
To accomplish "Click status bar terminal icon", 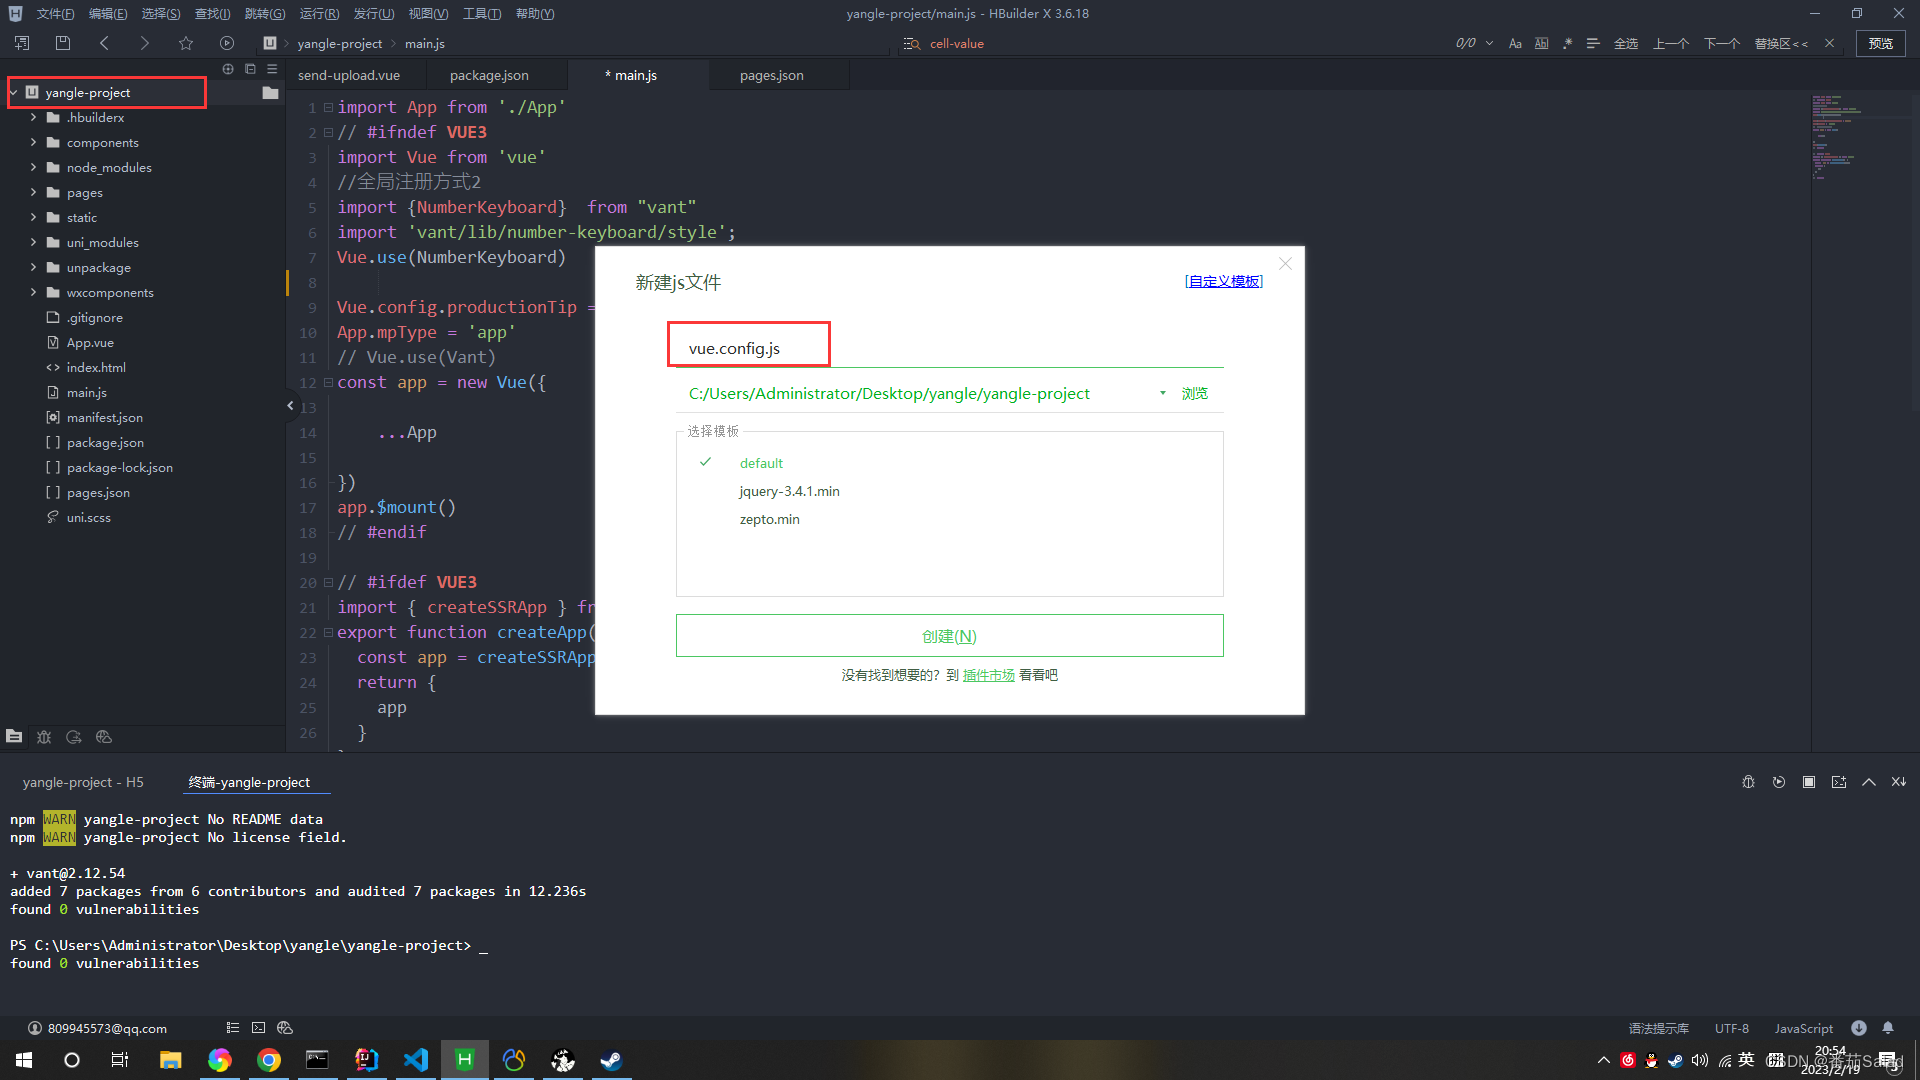I will [x=258, y=1028].
